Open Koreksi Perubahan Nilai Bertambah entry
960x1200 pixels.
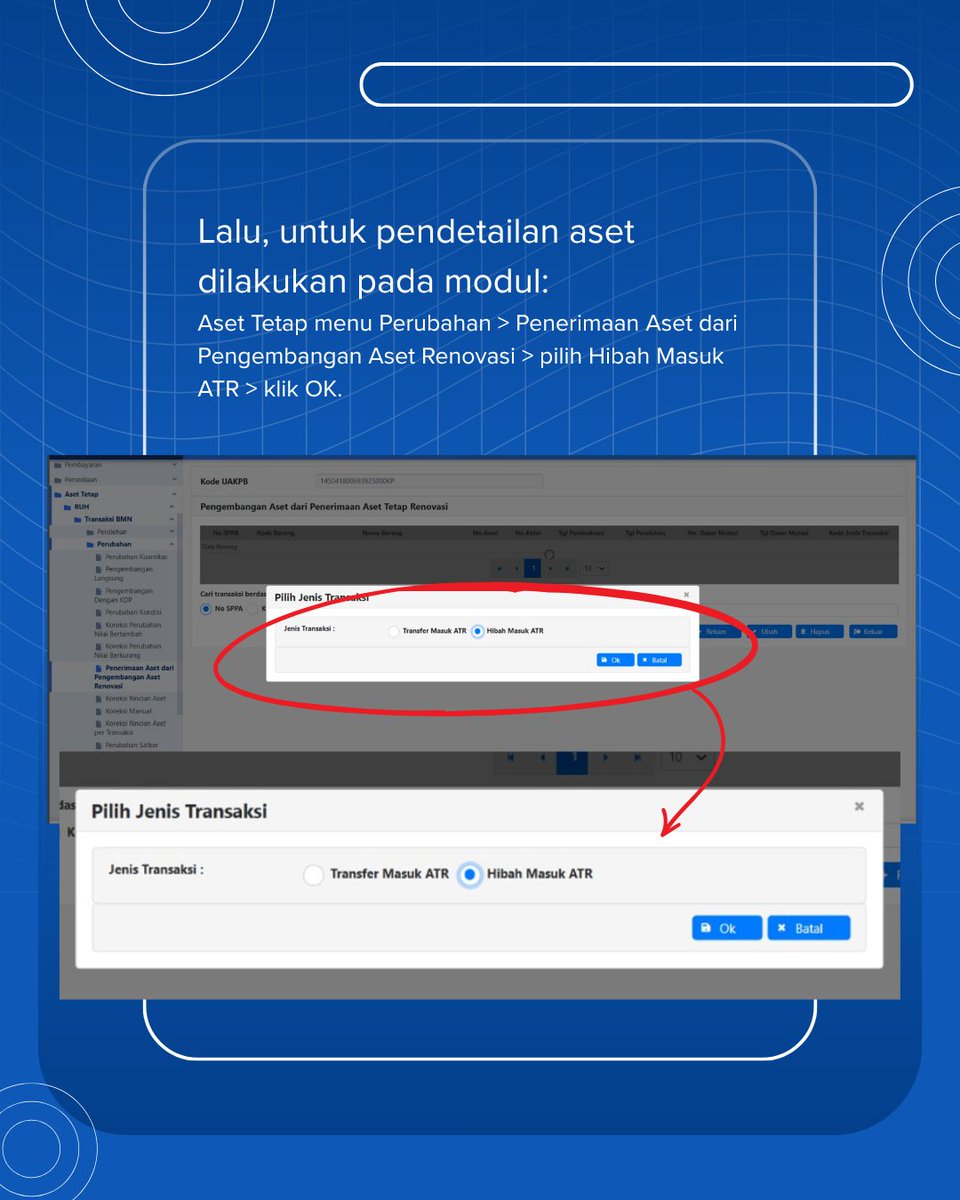point(130,629)
